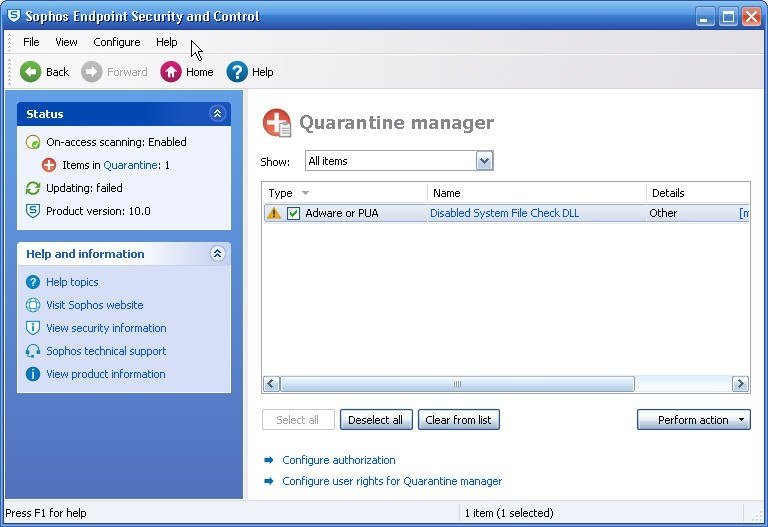Click the scroll right arrow of the list
Image resolution: width=768 pixels, height=527 pixels.
click(740, 383)
